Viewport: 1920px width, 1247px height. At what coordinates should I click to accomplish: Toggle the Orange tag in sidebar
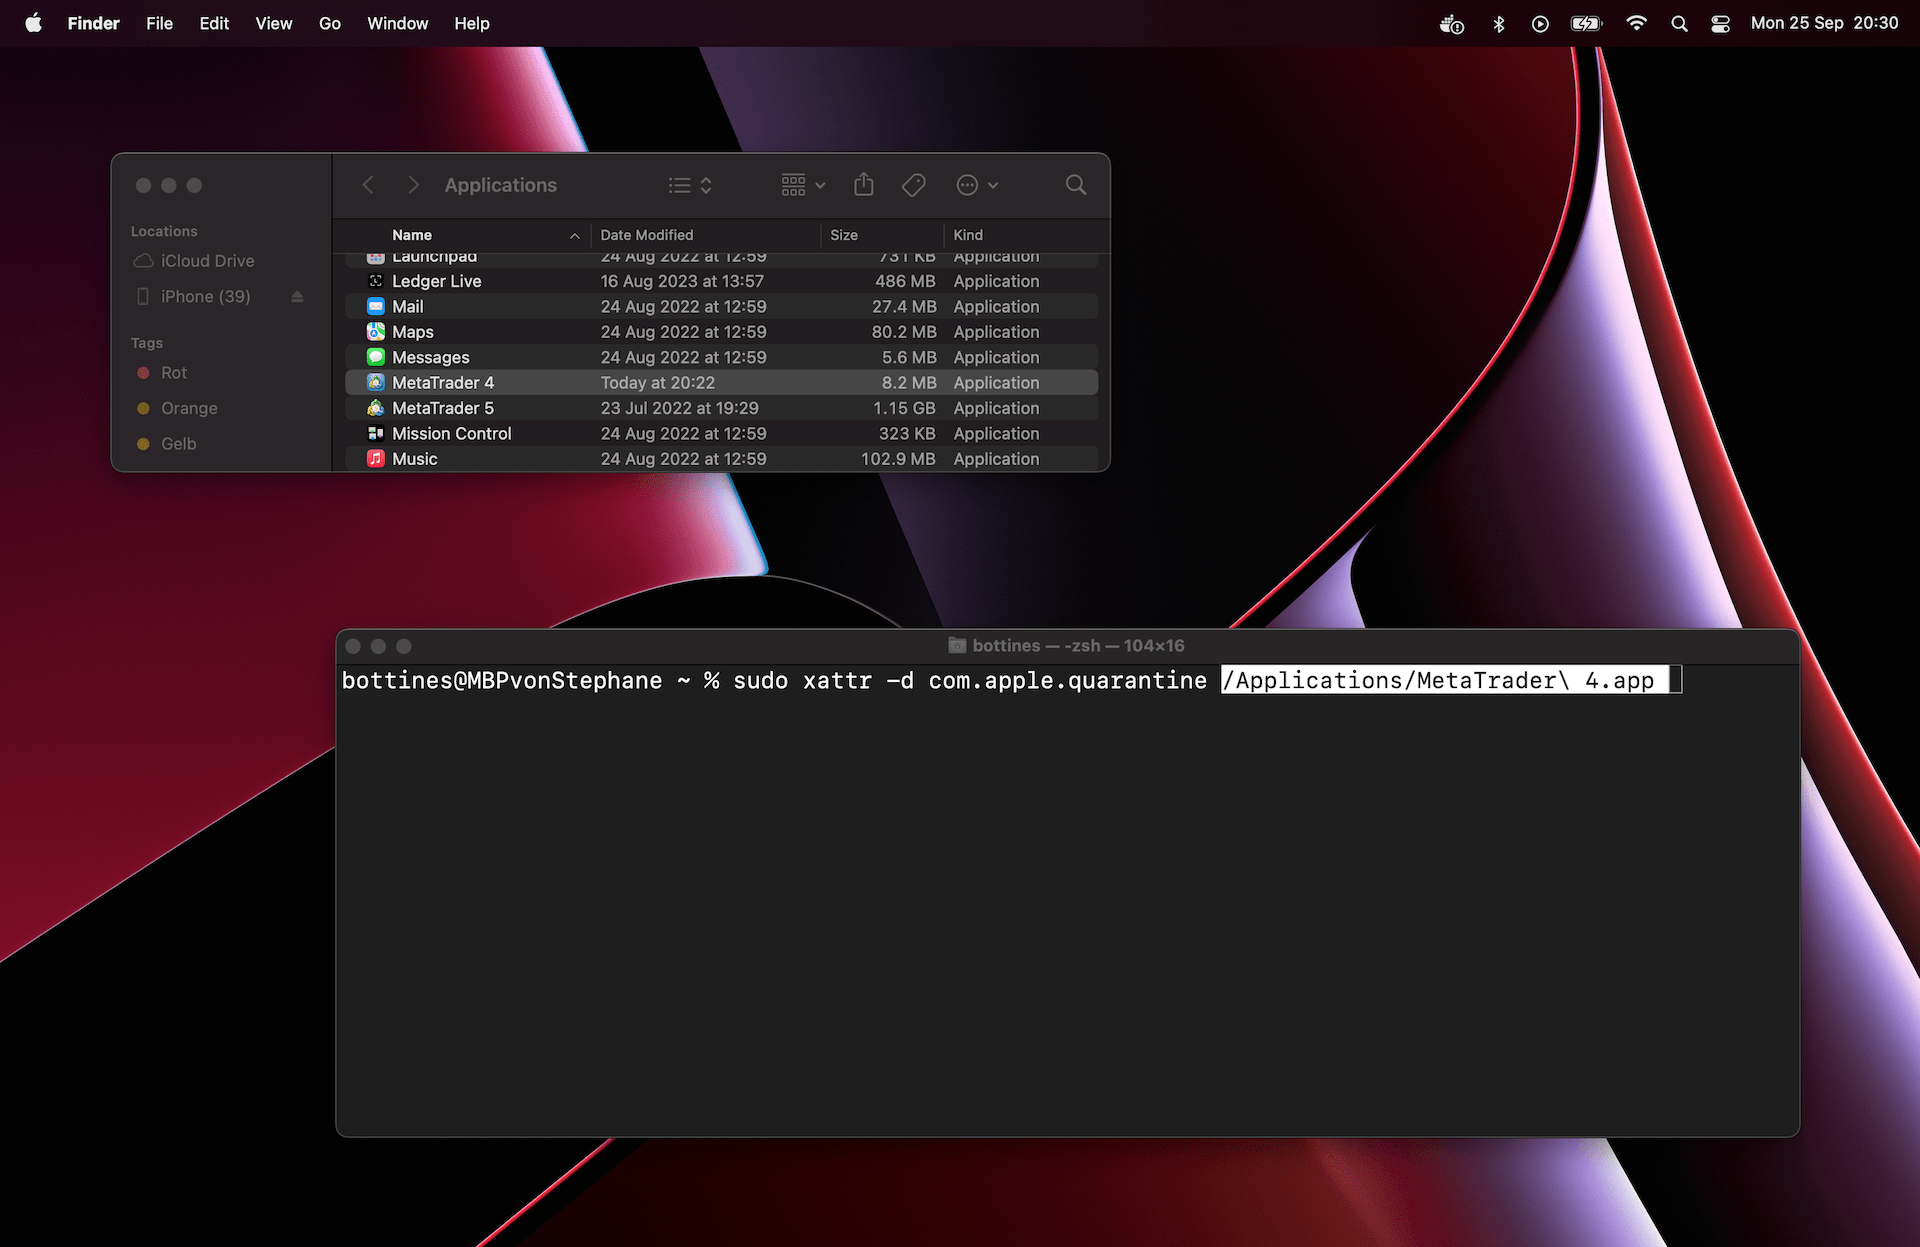(188, 407)
